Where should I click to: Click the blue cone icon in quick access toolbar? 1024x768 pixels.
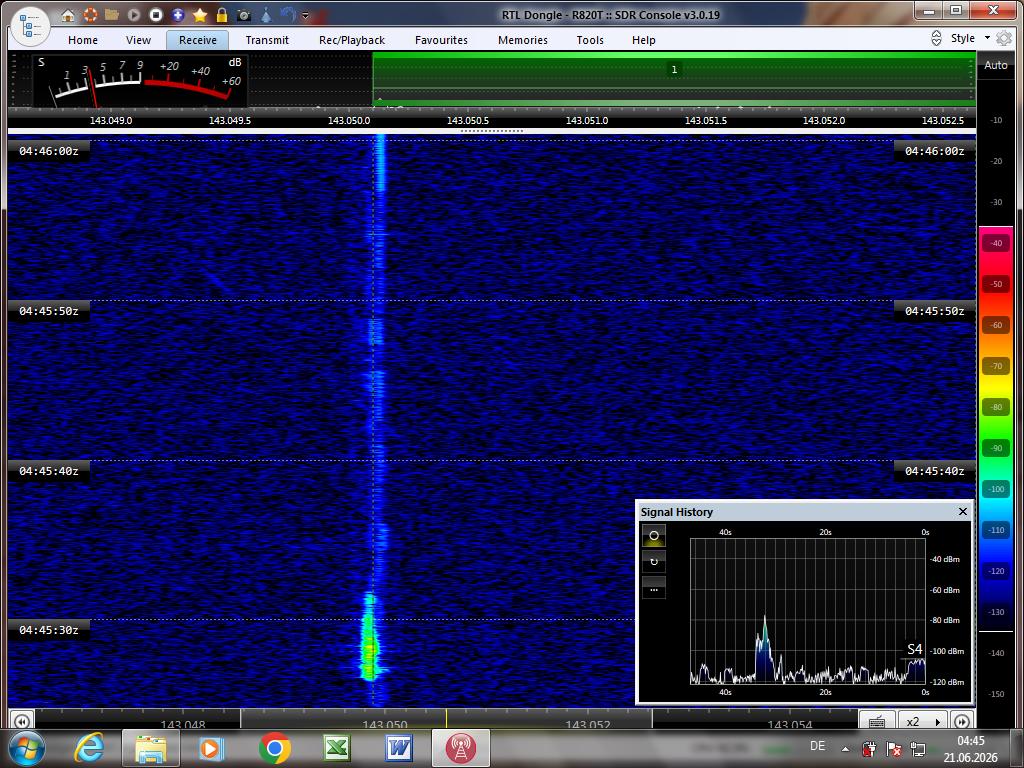(266, 14)
